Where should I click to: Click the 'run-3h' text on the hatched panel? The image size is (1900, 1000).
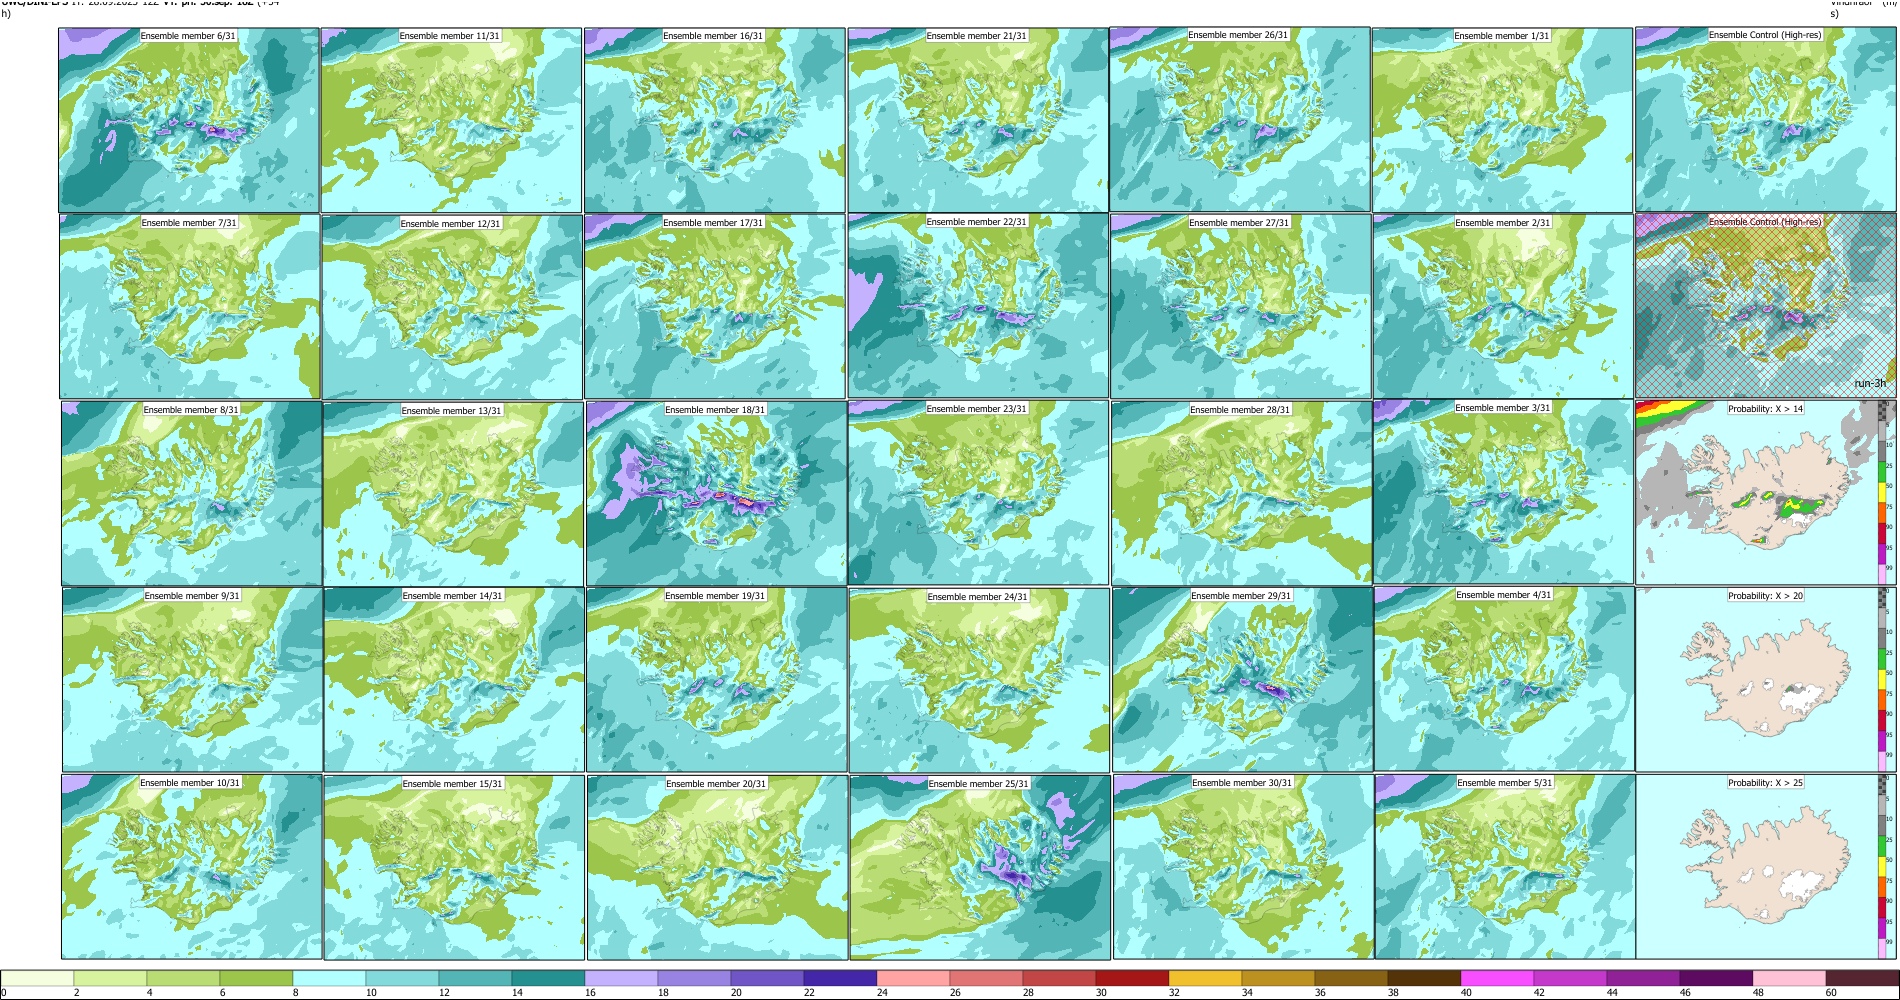(x=1870, y=383)
